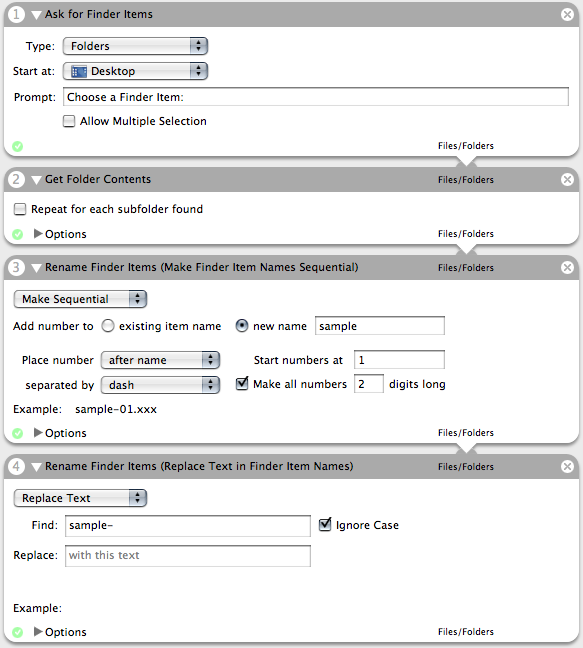Click Files/Folders output label of action 1
This screenshot has height=648, width=583.
coord(466,146)
